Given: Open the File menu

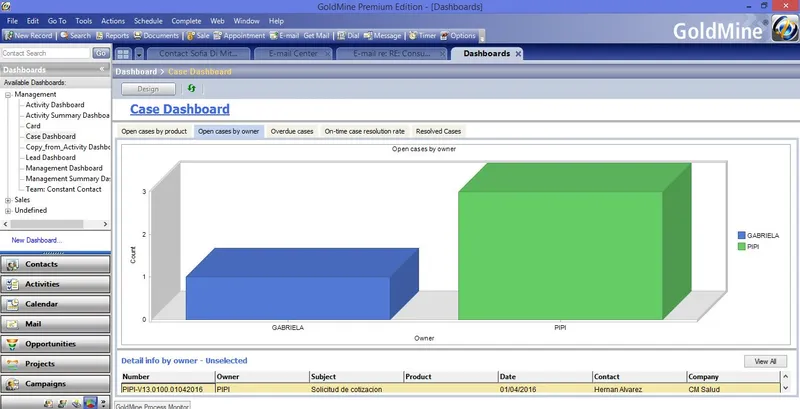Looking at the screenshot, I should tap(12, 21).
